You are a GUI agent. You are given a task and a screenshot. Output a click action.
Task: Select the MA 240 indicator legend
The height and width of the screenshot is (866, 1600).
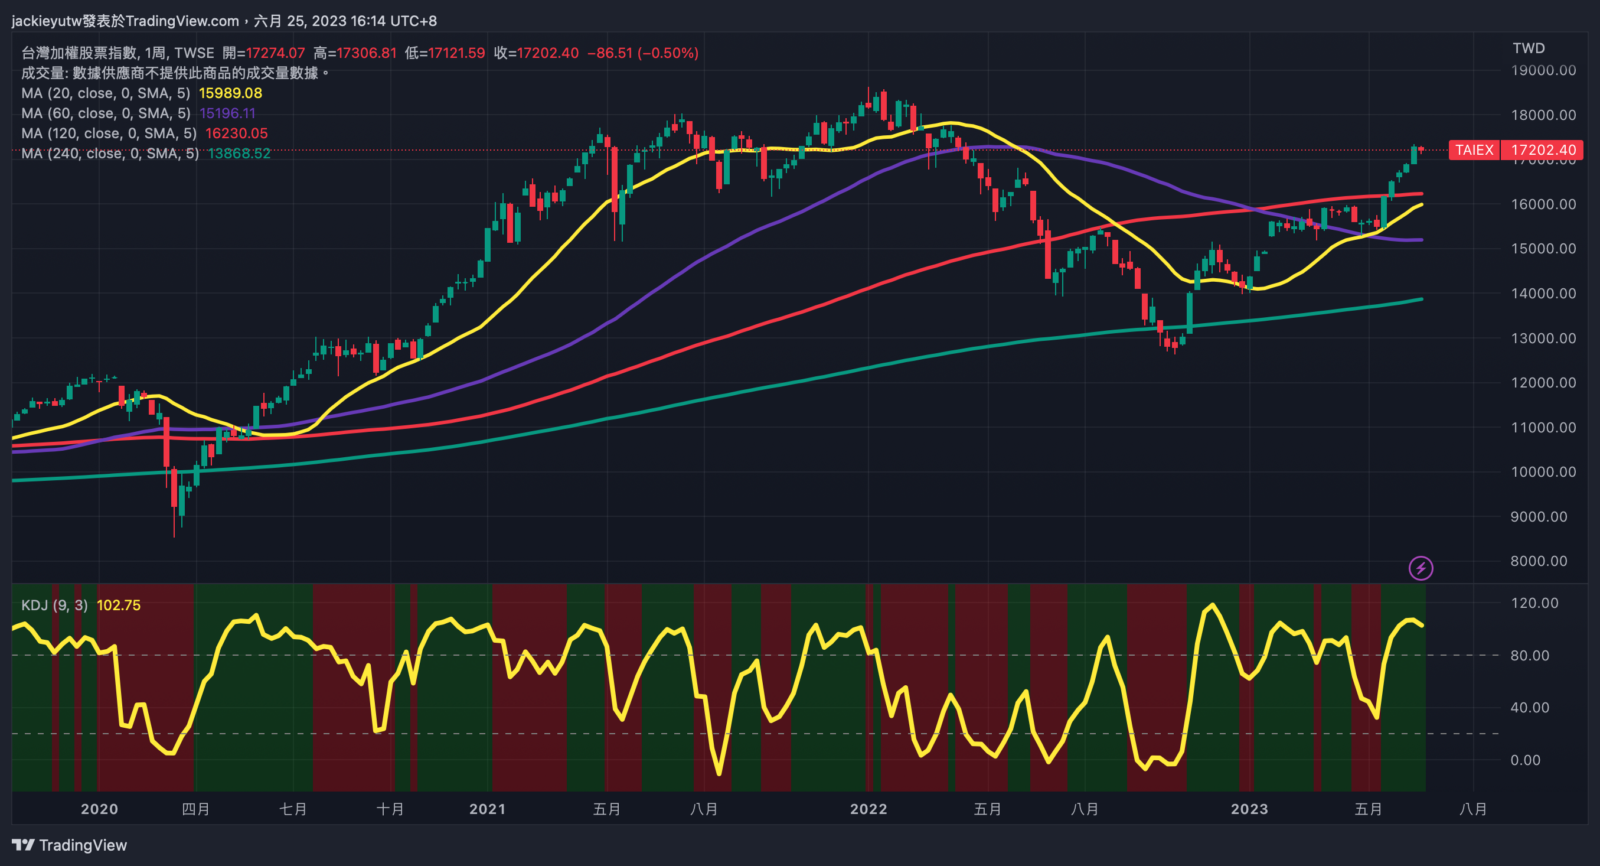[110, 153]
